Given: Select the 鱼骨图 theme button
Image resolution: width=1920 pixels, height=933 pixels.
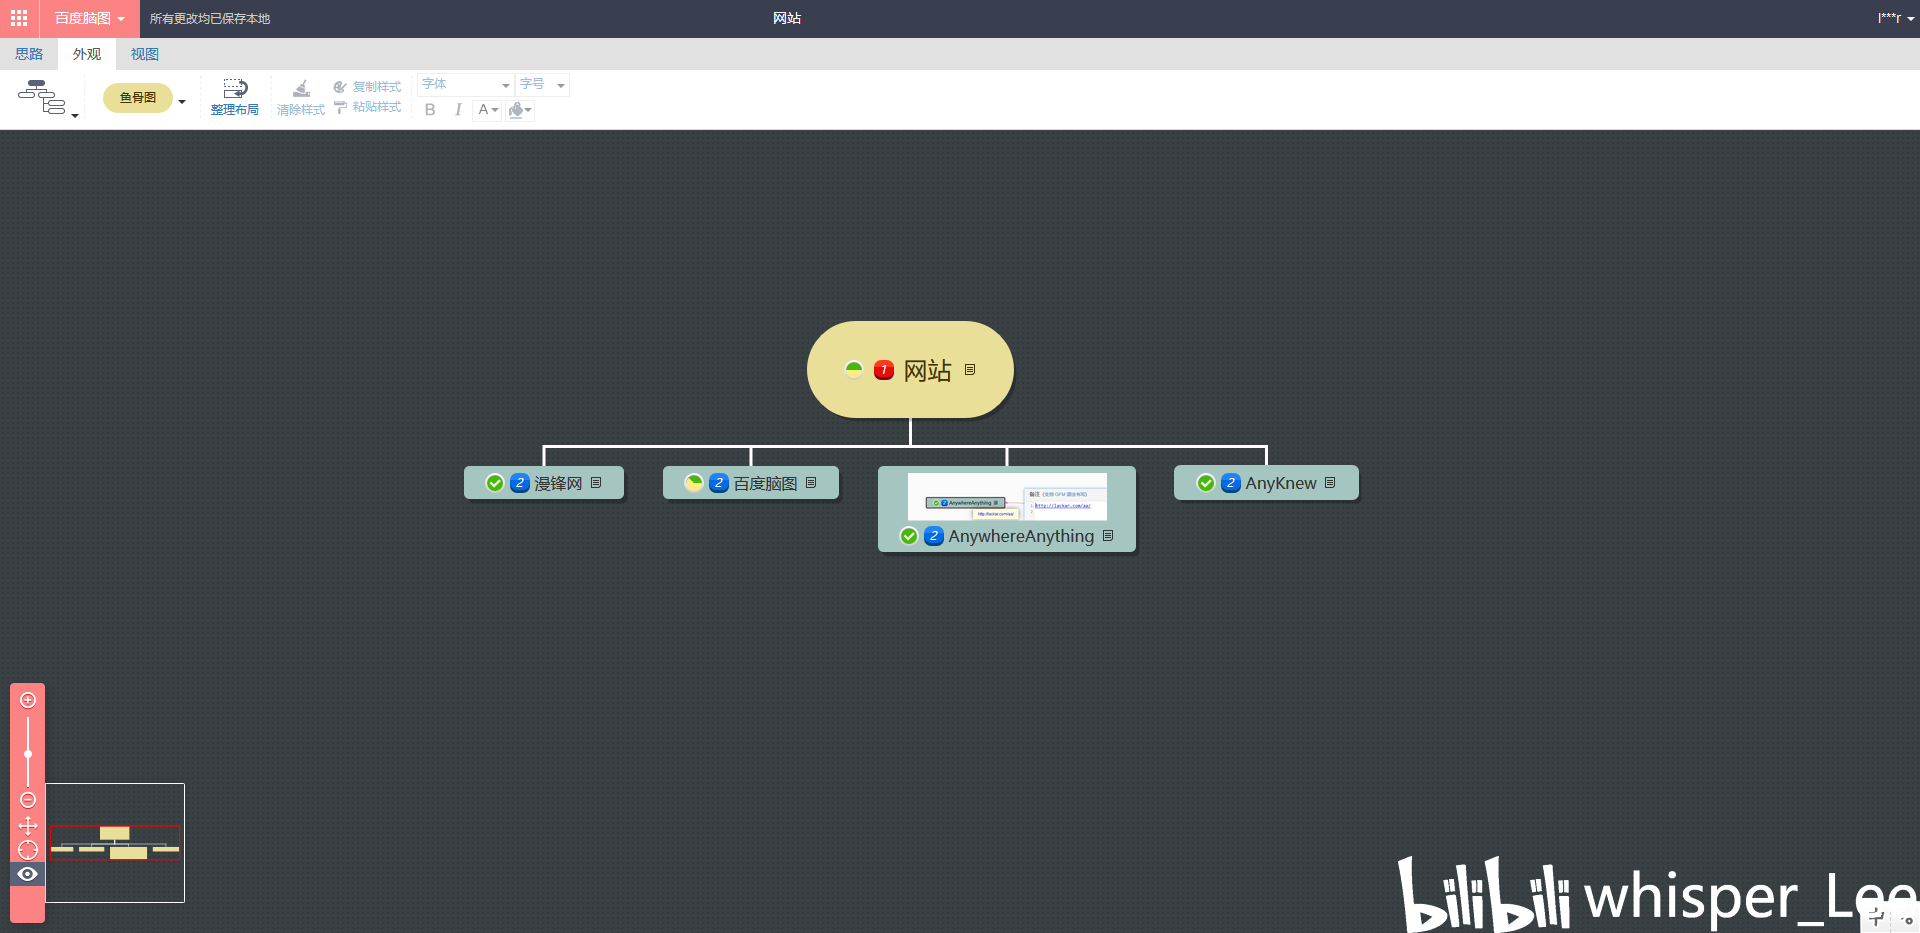Looking at the screenshot, I should [x=138, y=97].
